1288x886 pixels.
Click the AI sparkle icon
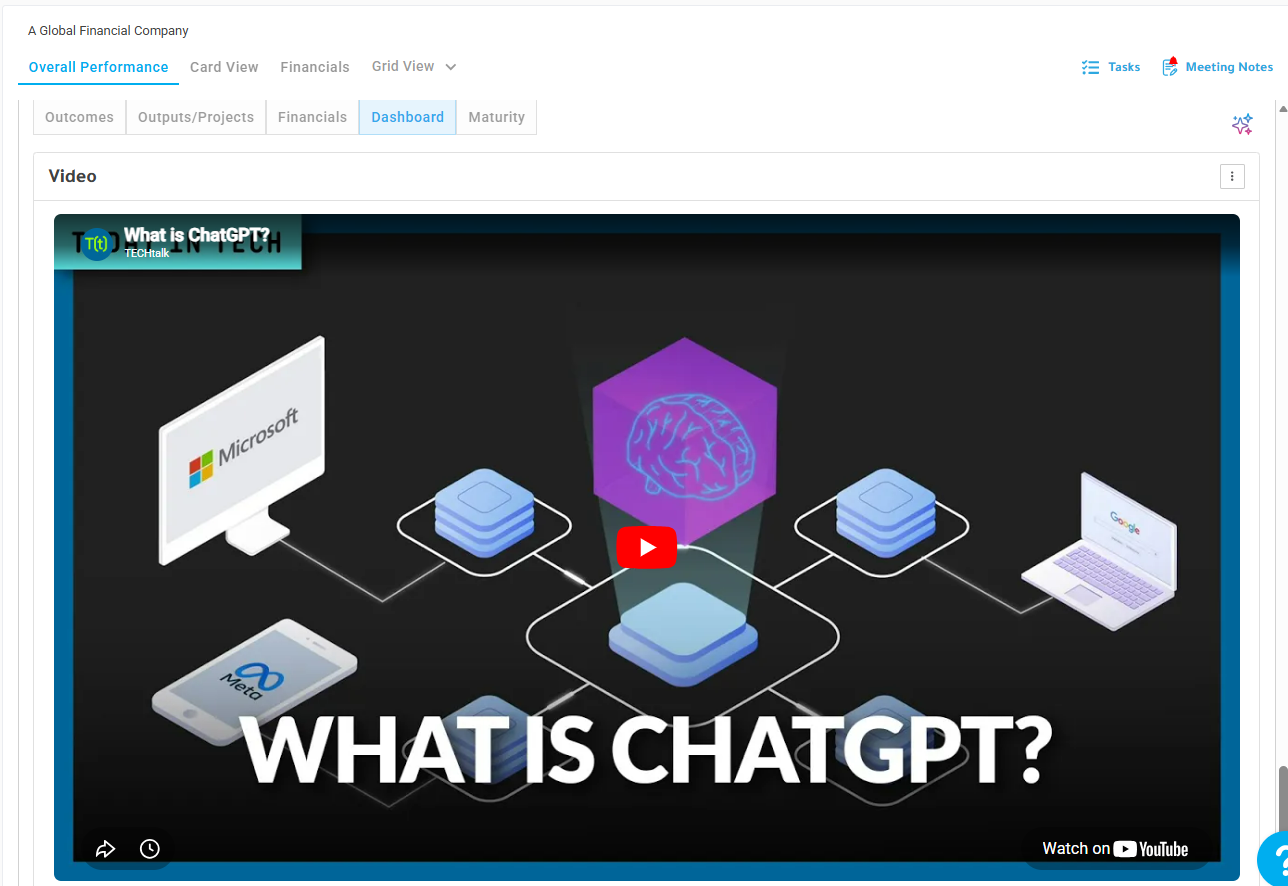pyautogui.click(x=1242, y=124)
